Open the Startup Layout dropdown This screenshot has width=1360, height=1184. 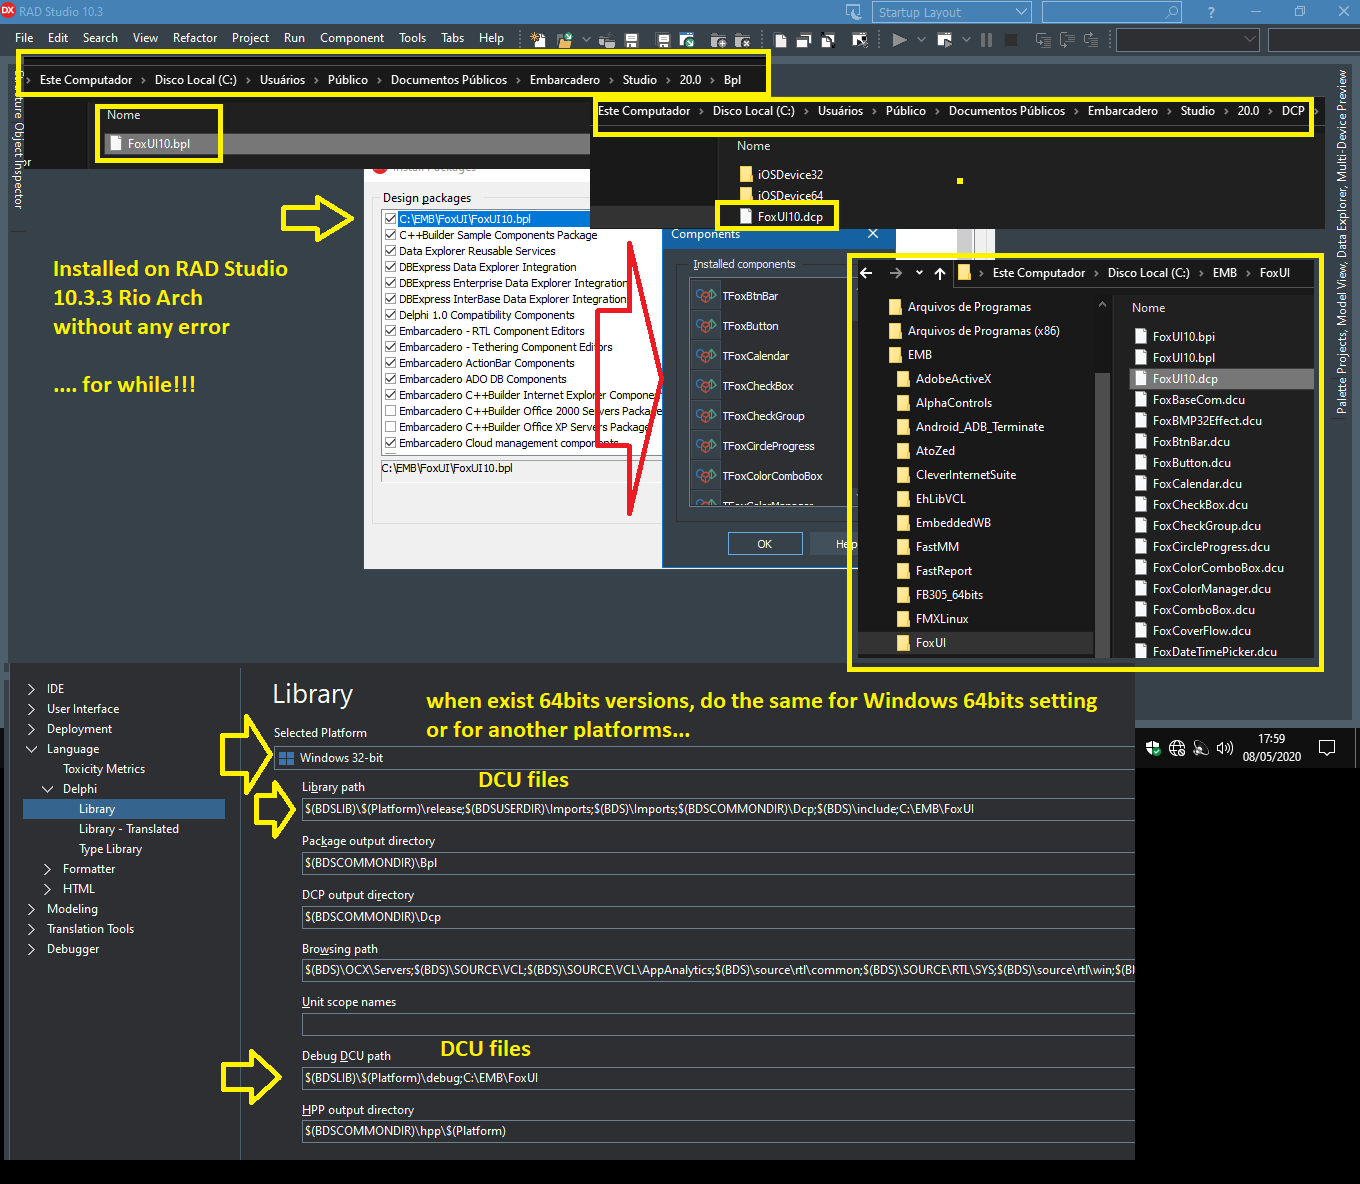(951, 12)
